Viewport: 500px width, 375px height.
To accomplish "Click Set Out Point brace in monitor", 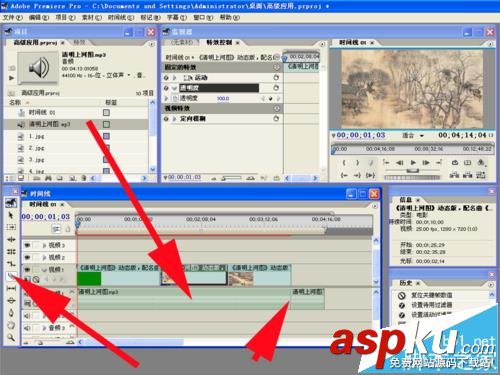I will (357, 163).
